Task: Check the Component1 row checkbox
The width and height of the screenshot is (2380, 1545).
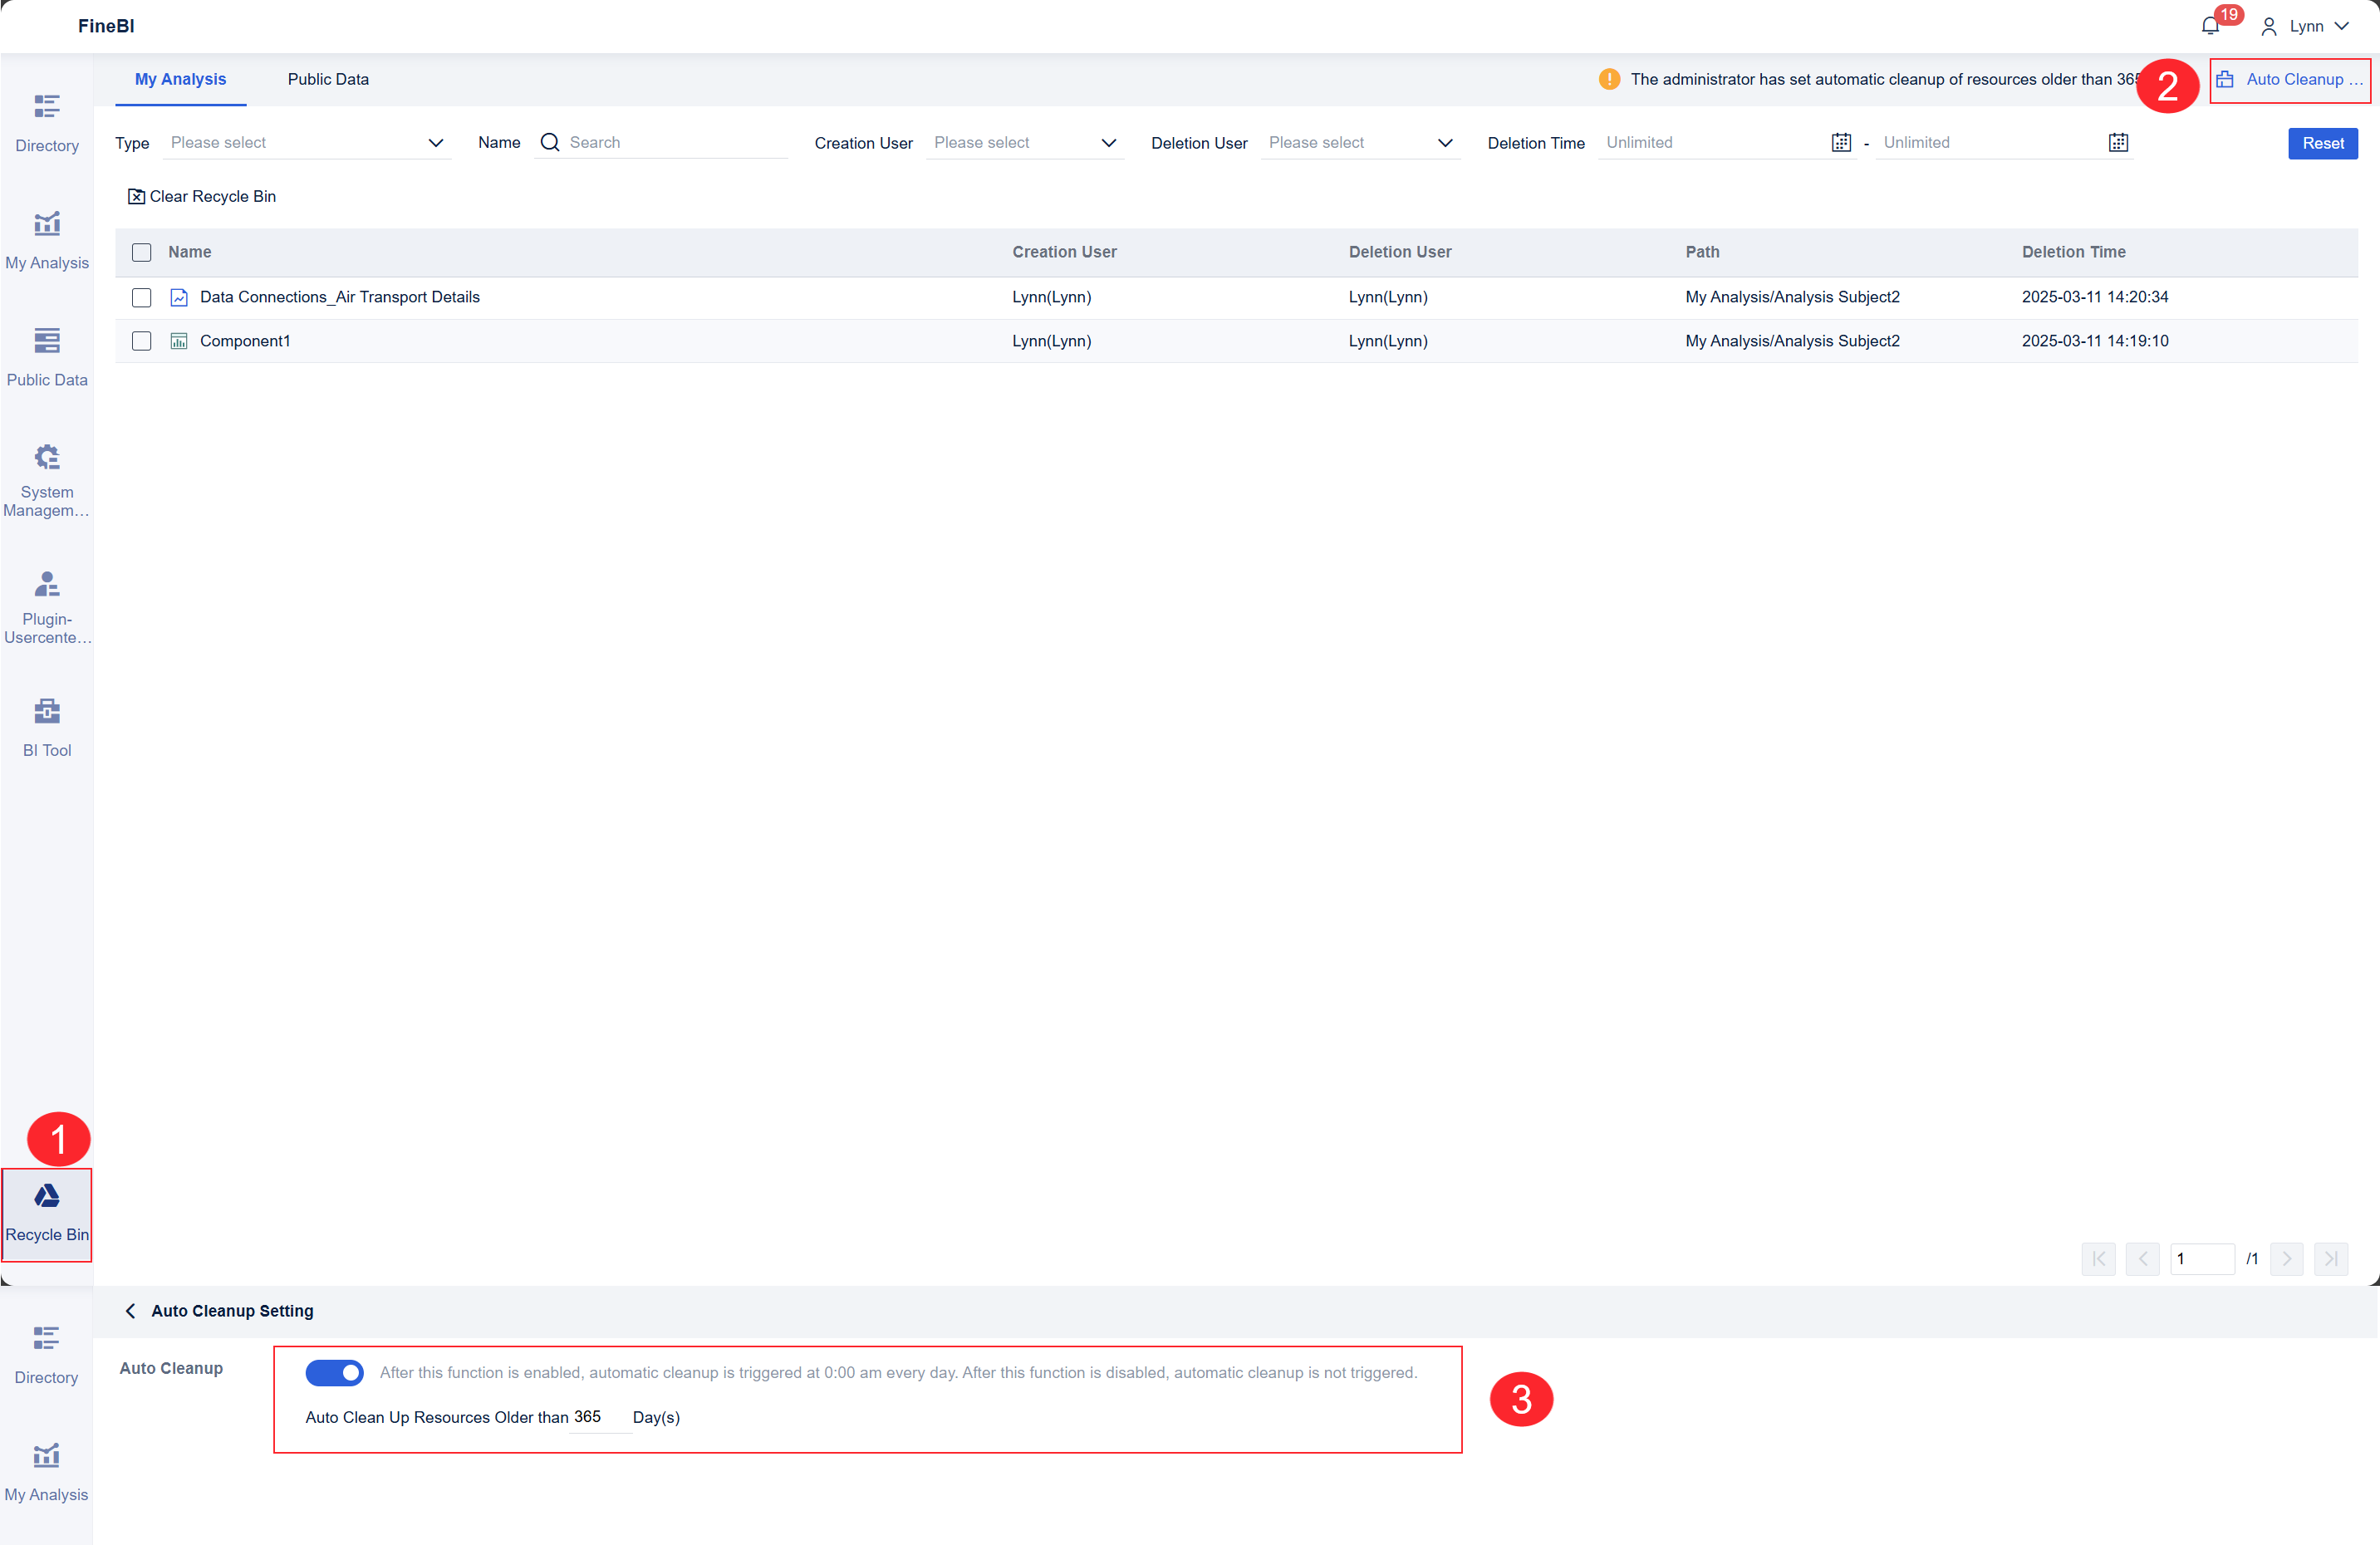Action: coord(142,342)
